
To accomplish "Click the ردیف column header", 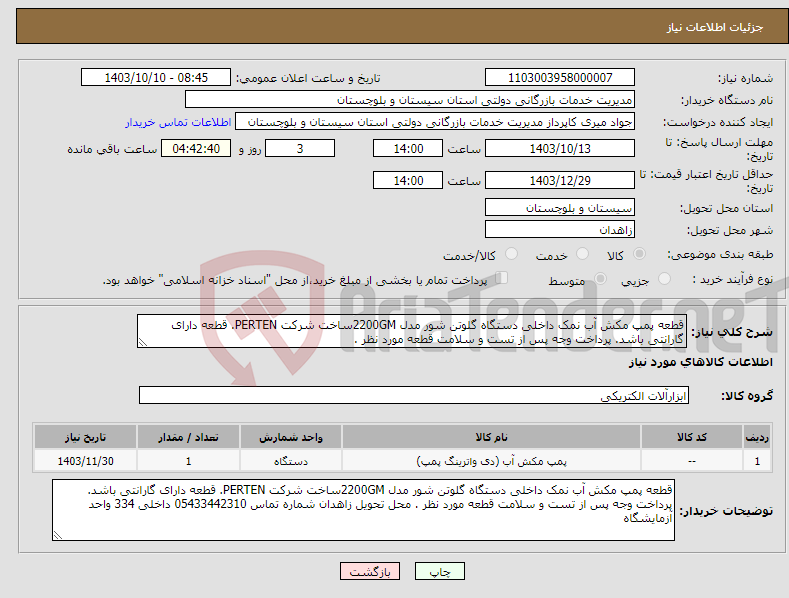I will [757, 437].
